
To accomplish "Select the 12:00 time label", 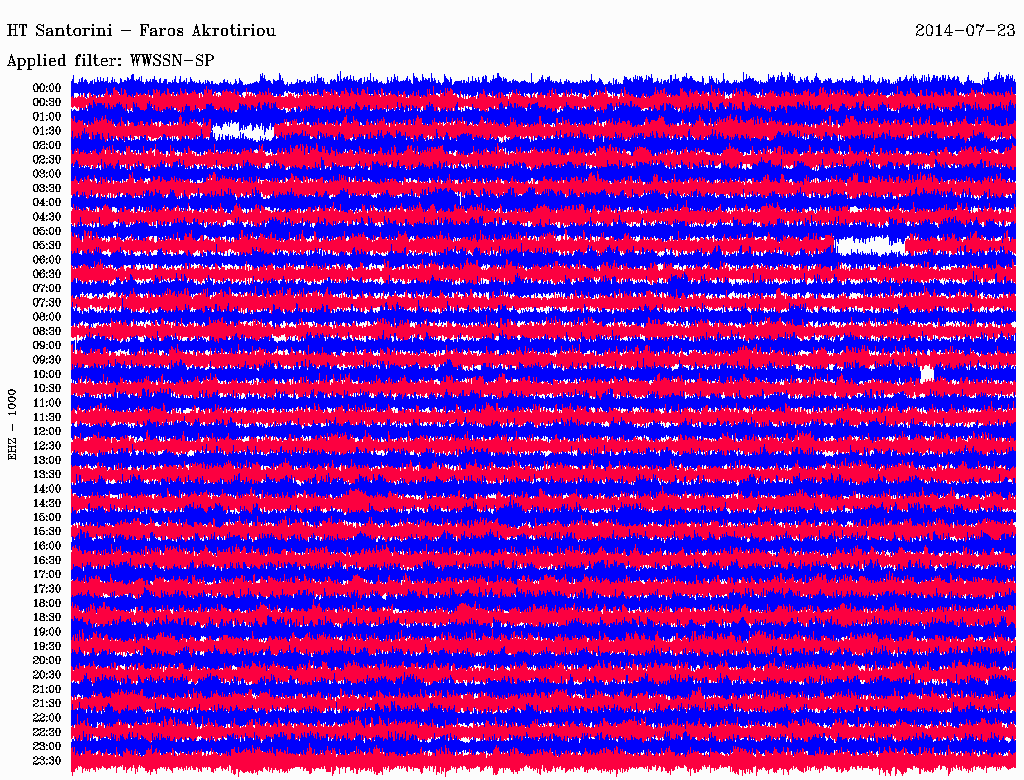I will point(47,431).
